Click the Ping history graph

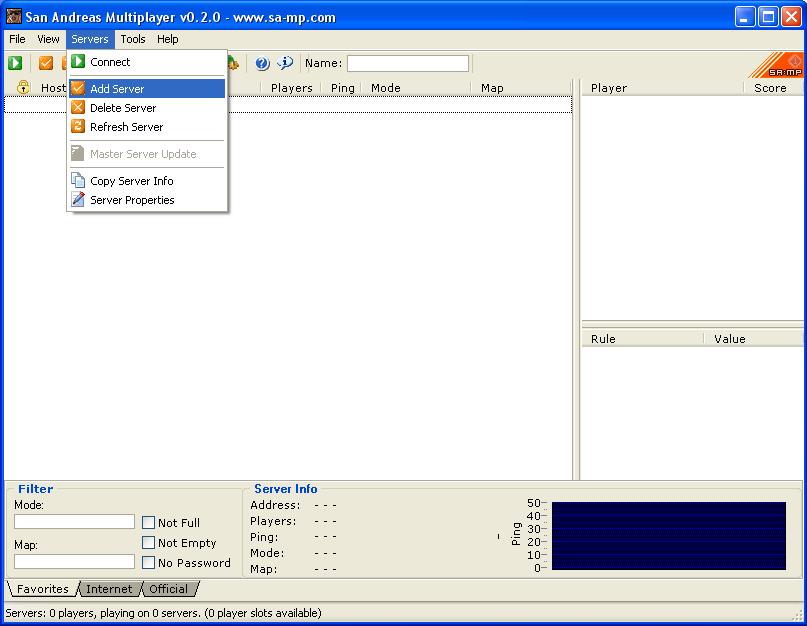pos(669,536)
